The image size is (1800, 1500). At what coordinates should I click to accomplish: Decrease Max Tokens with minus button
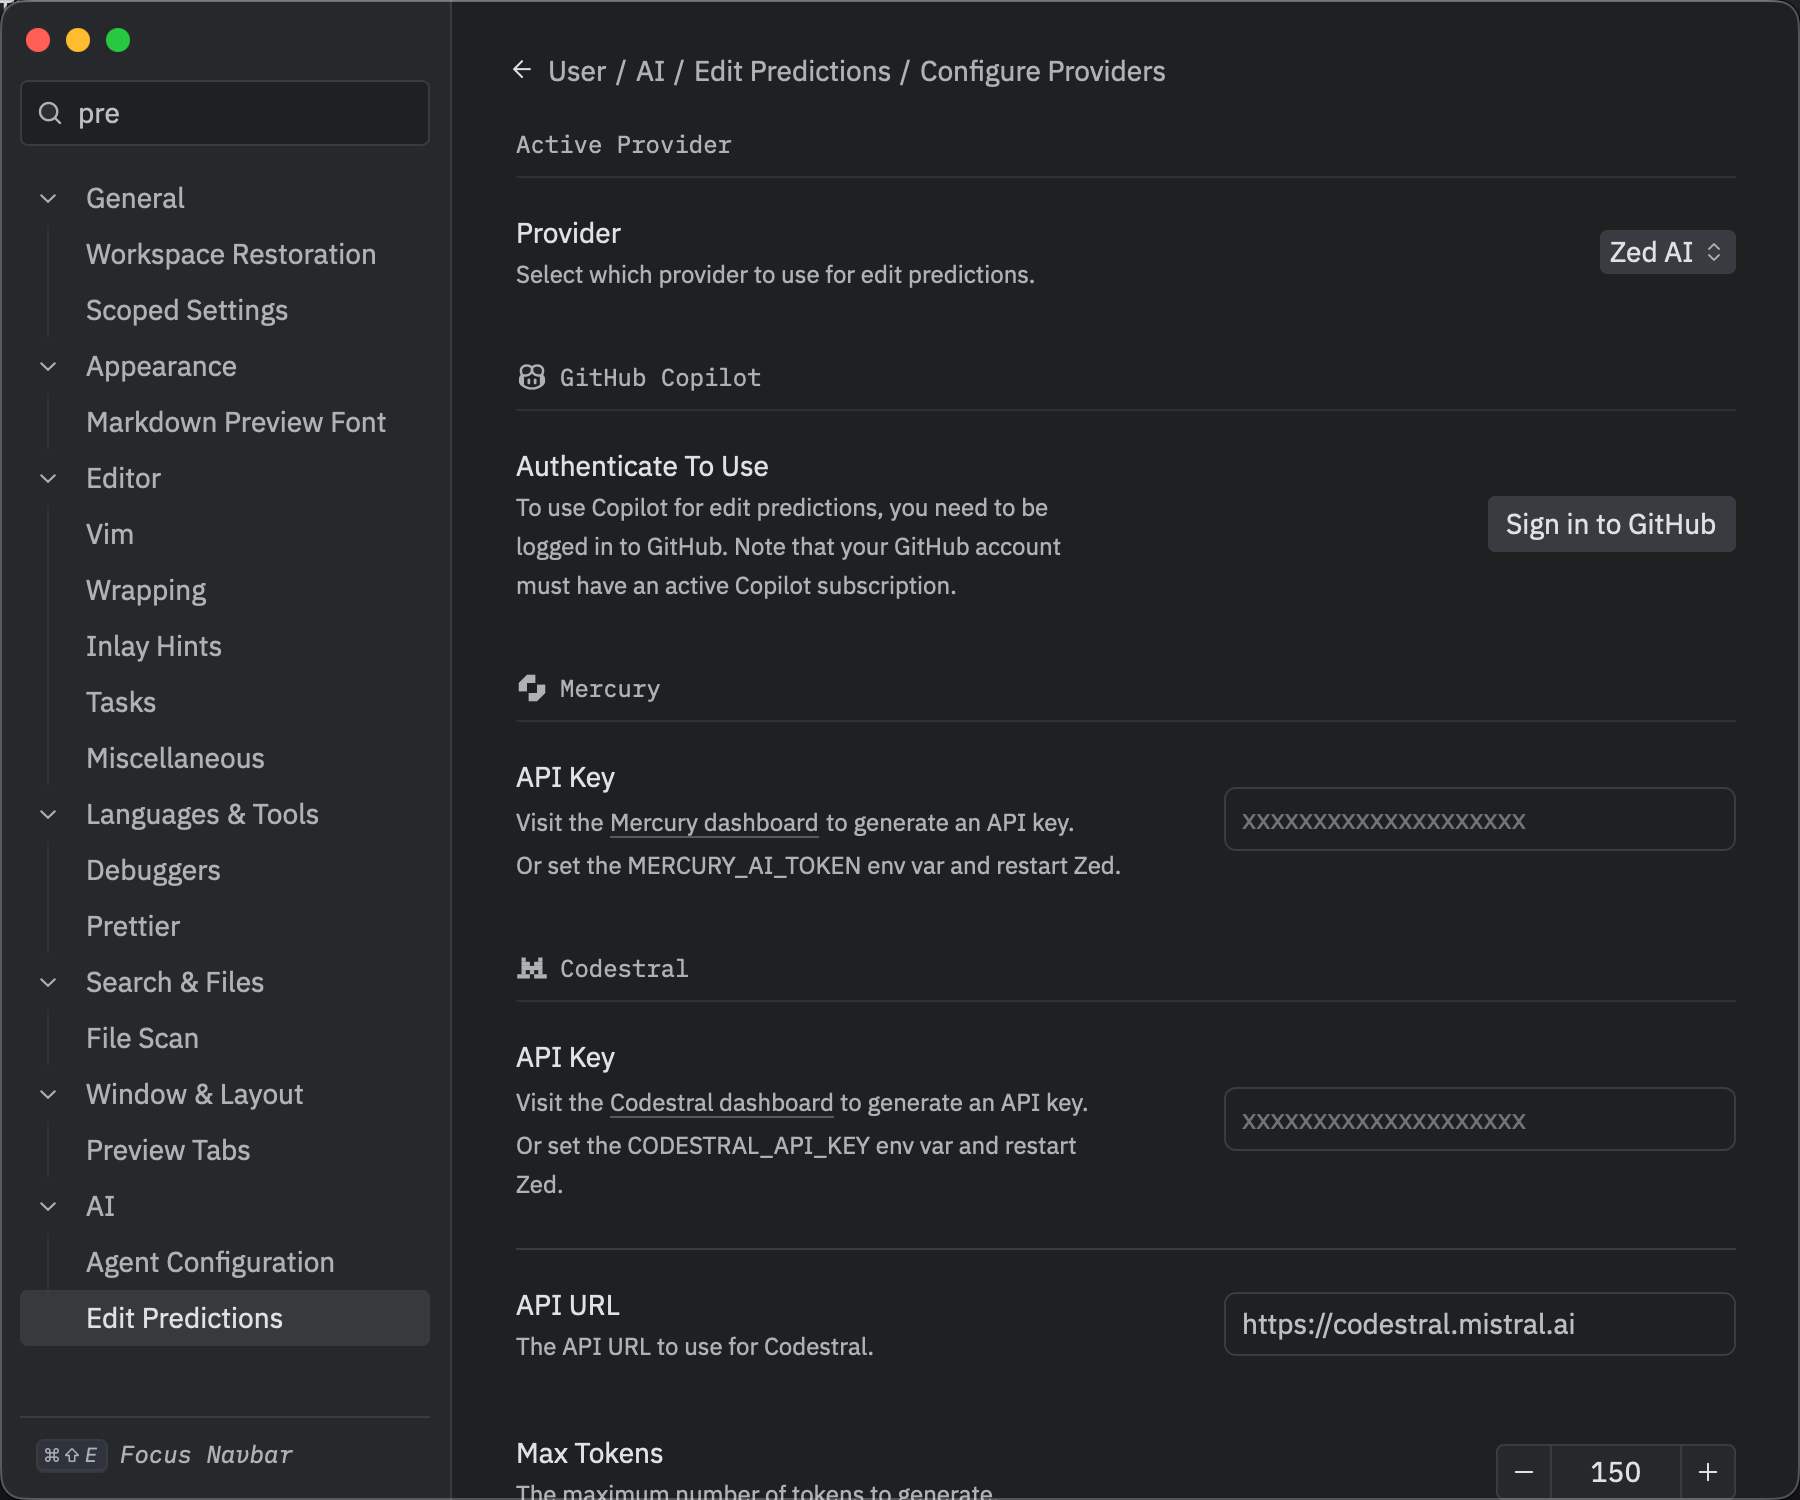[1524, 1472]
